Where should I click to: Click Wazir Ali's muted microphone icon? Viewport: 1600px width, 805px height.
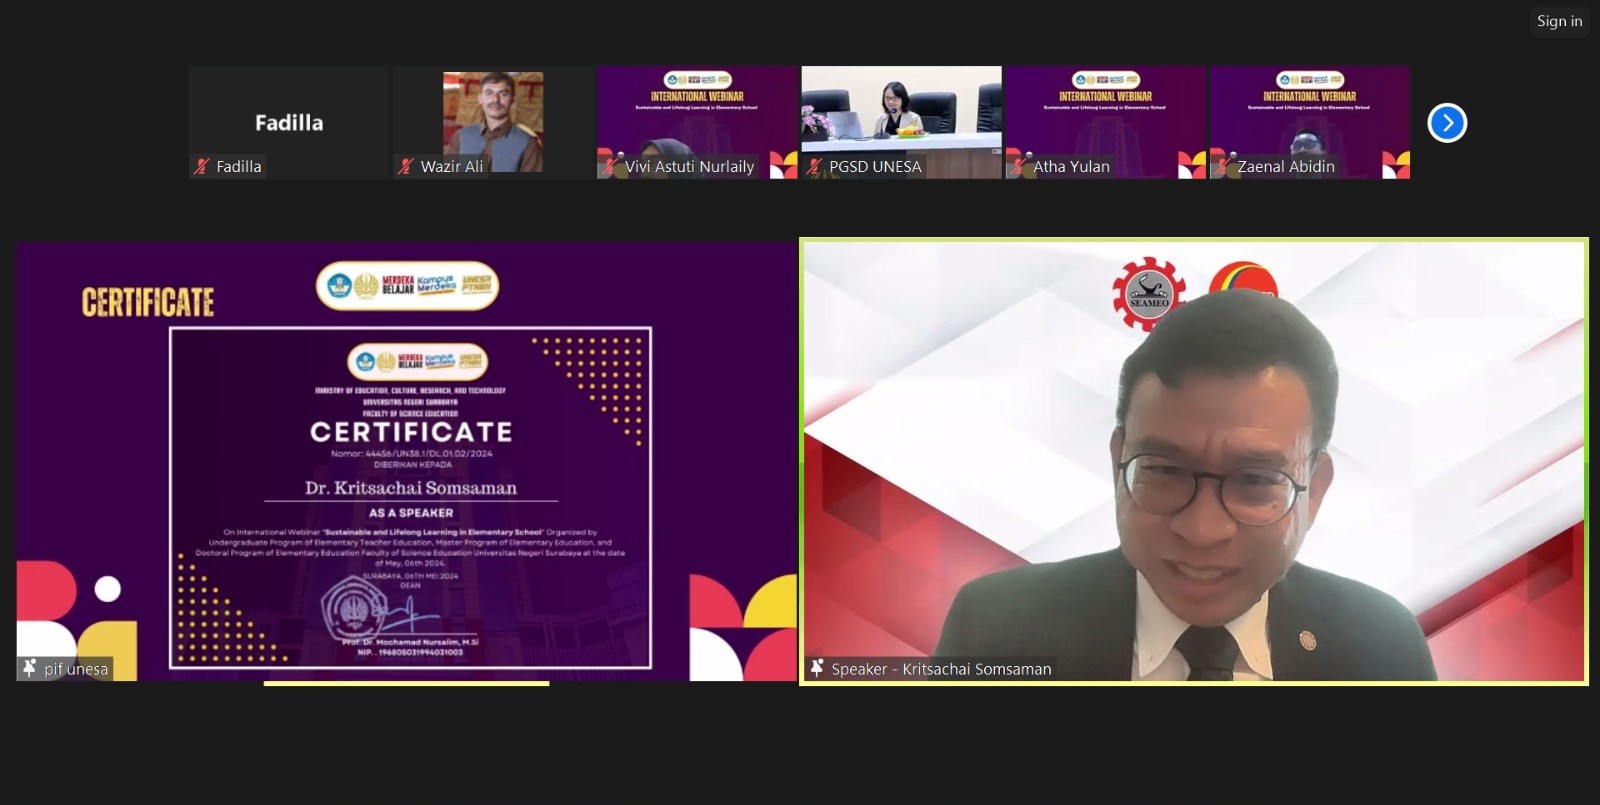point(406,167)
